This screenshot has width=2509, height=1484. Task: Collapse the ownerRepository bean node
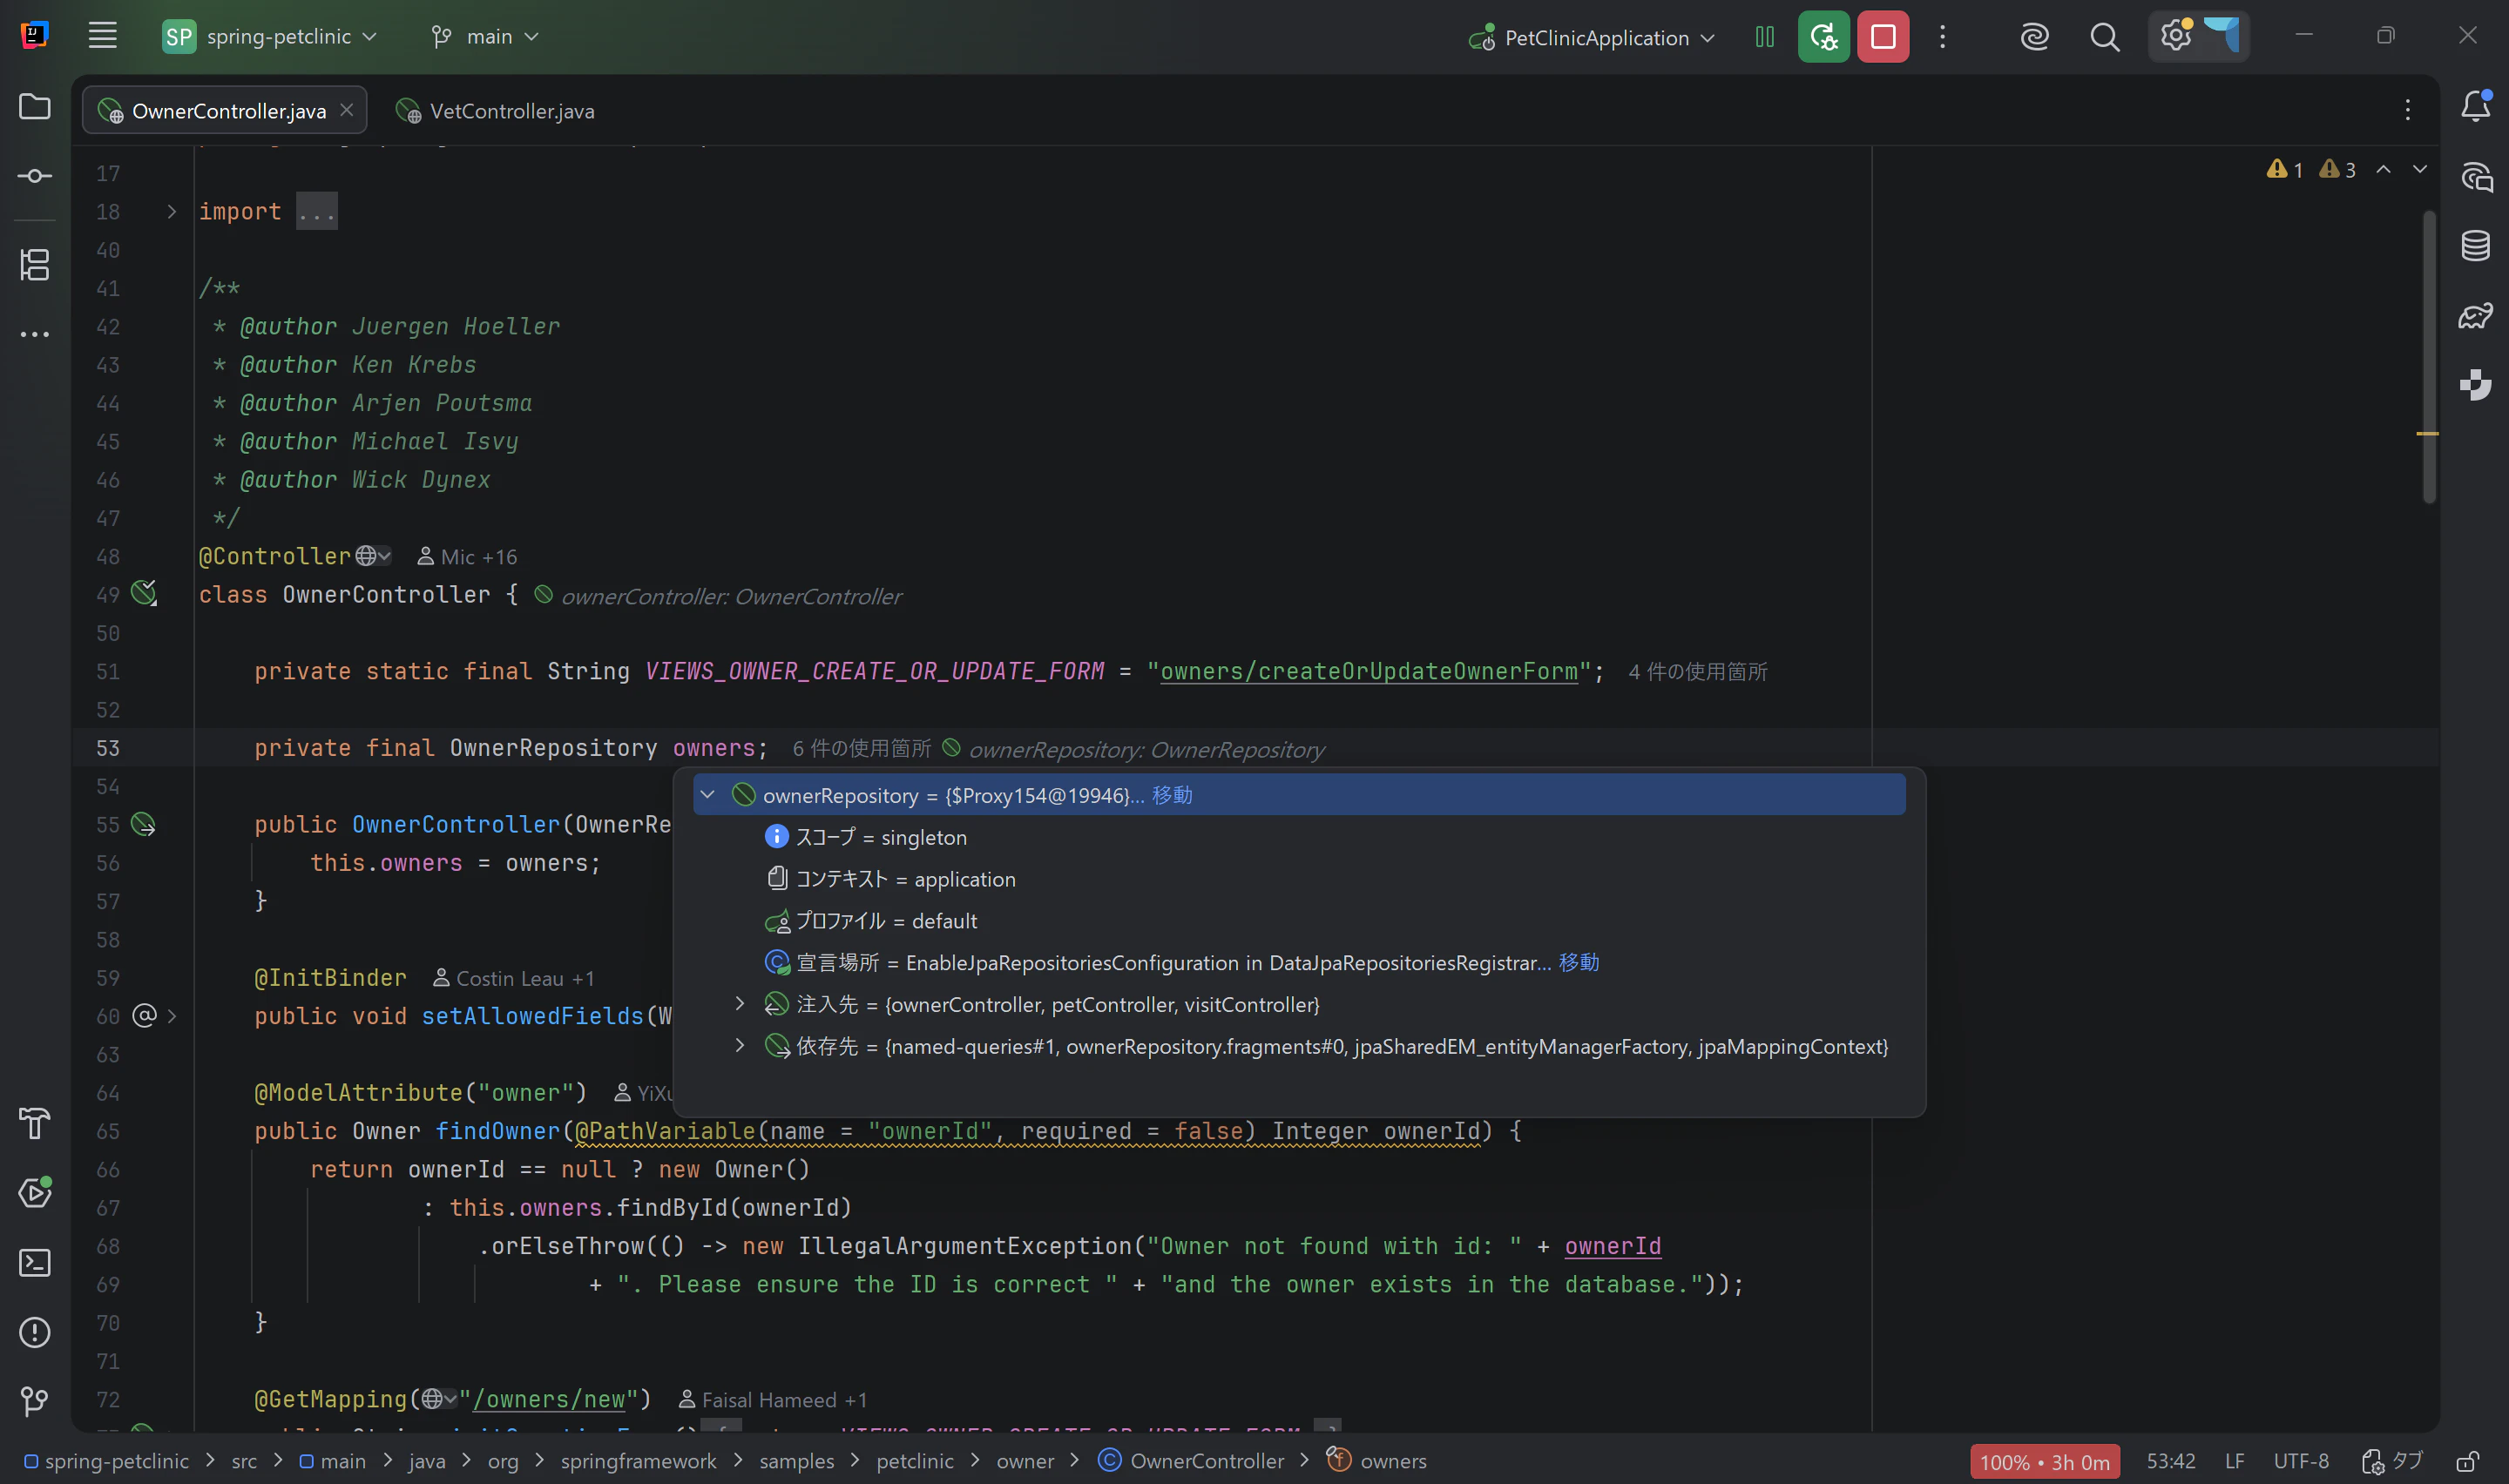708,795
